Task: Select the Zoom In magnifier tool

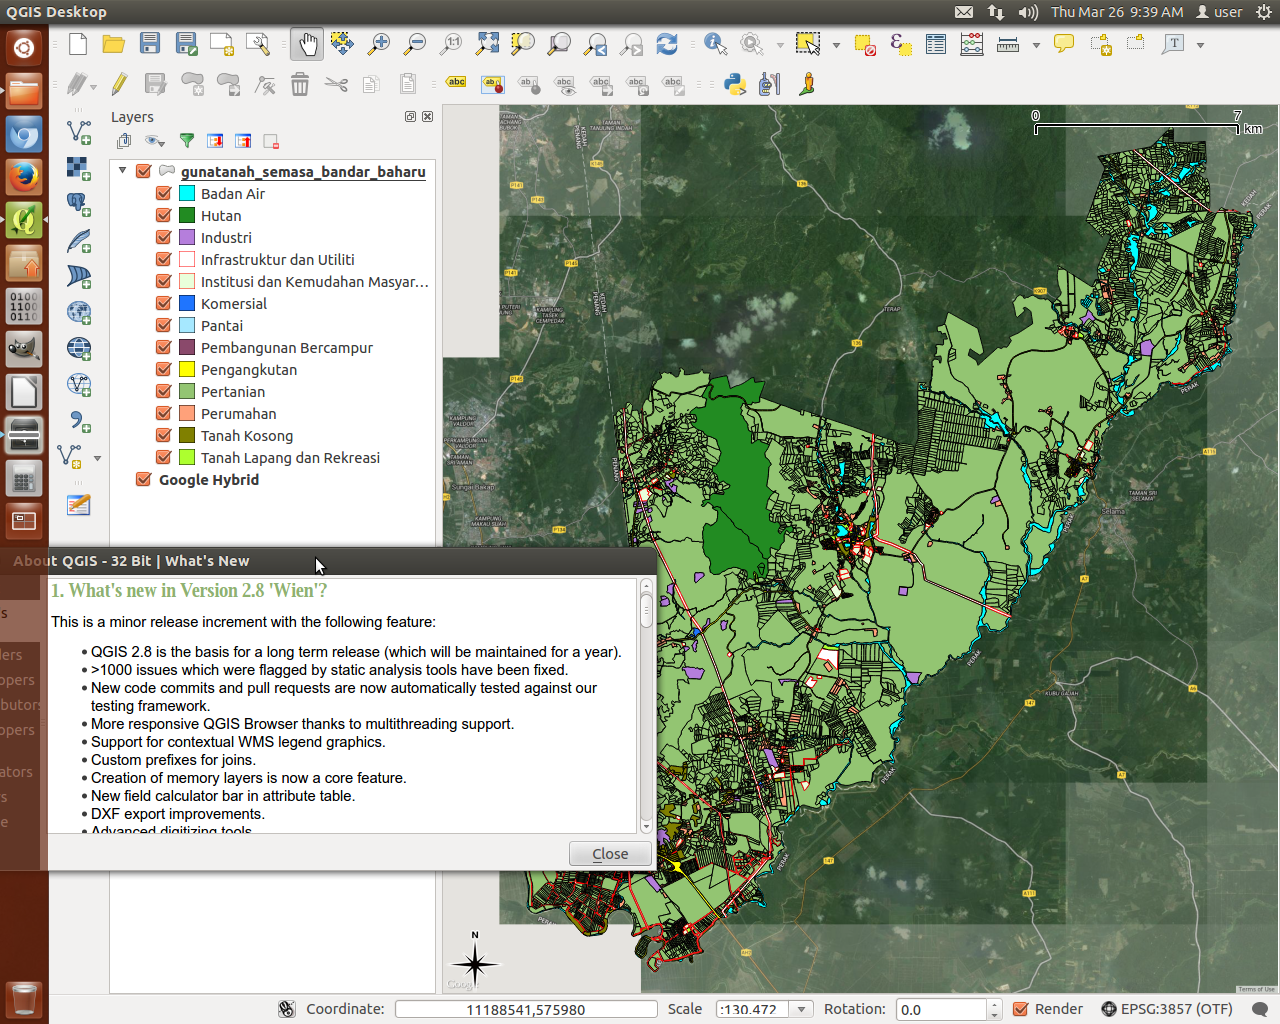Action: 379,44
